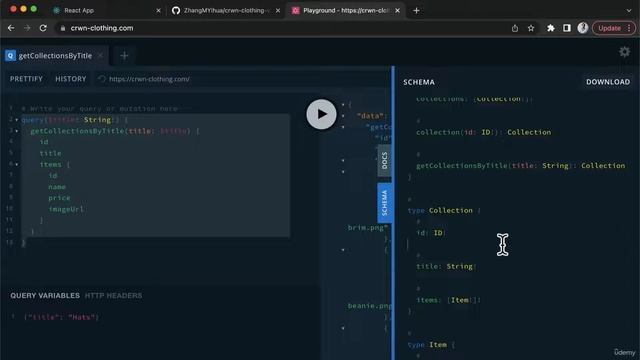Collapse the response root fold arrow
This screenshot has height=360, width=640.
(x=343, y=105)
